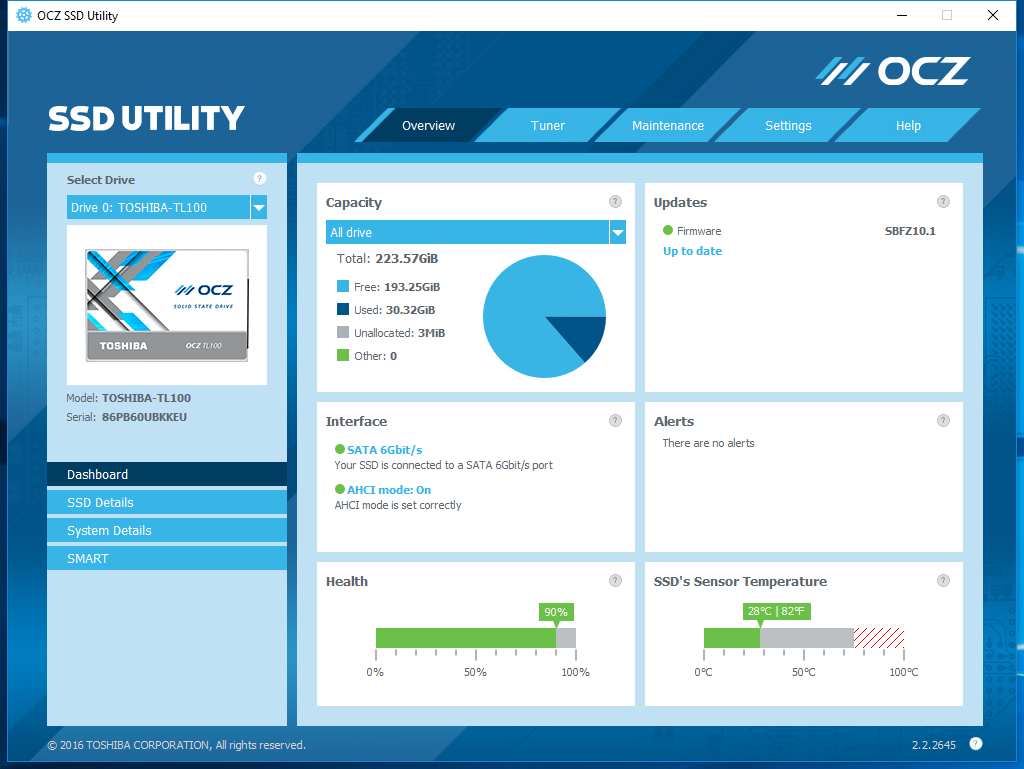The image size is (1024, 769).
Task: Click the temperature gauge bar
Action: click(x=804, y=638)
